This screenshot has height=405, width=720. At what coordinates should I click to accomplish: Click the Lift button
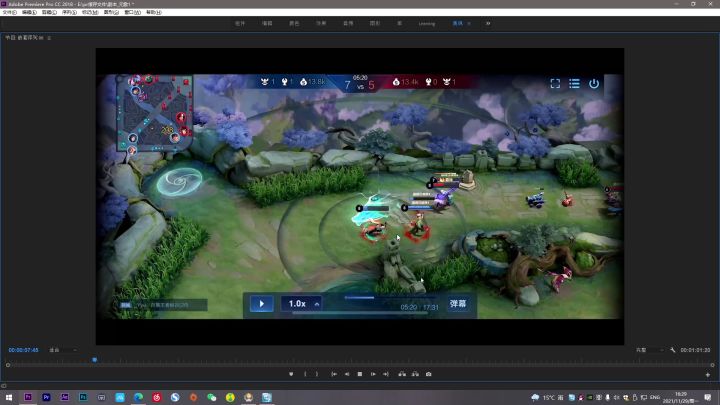click(x=402, y=374)
